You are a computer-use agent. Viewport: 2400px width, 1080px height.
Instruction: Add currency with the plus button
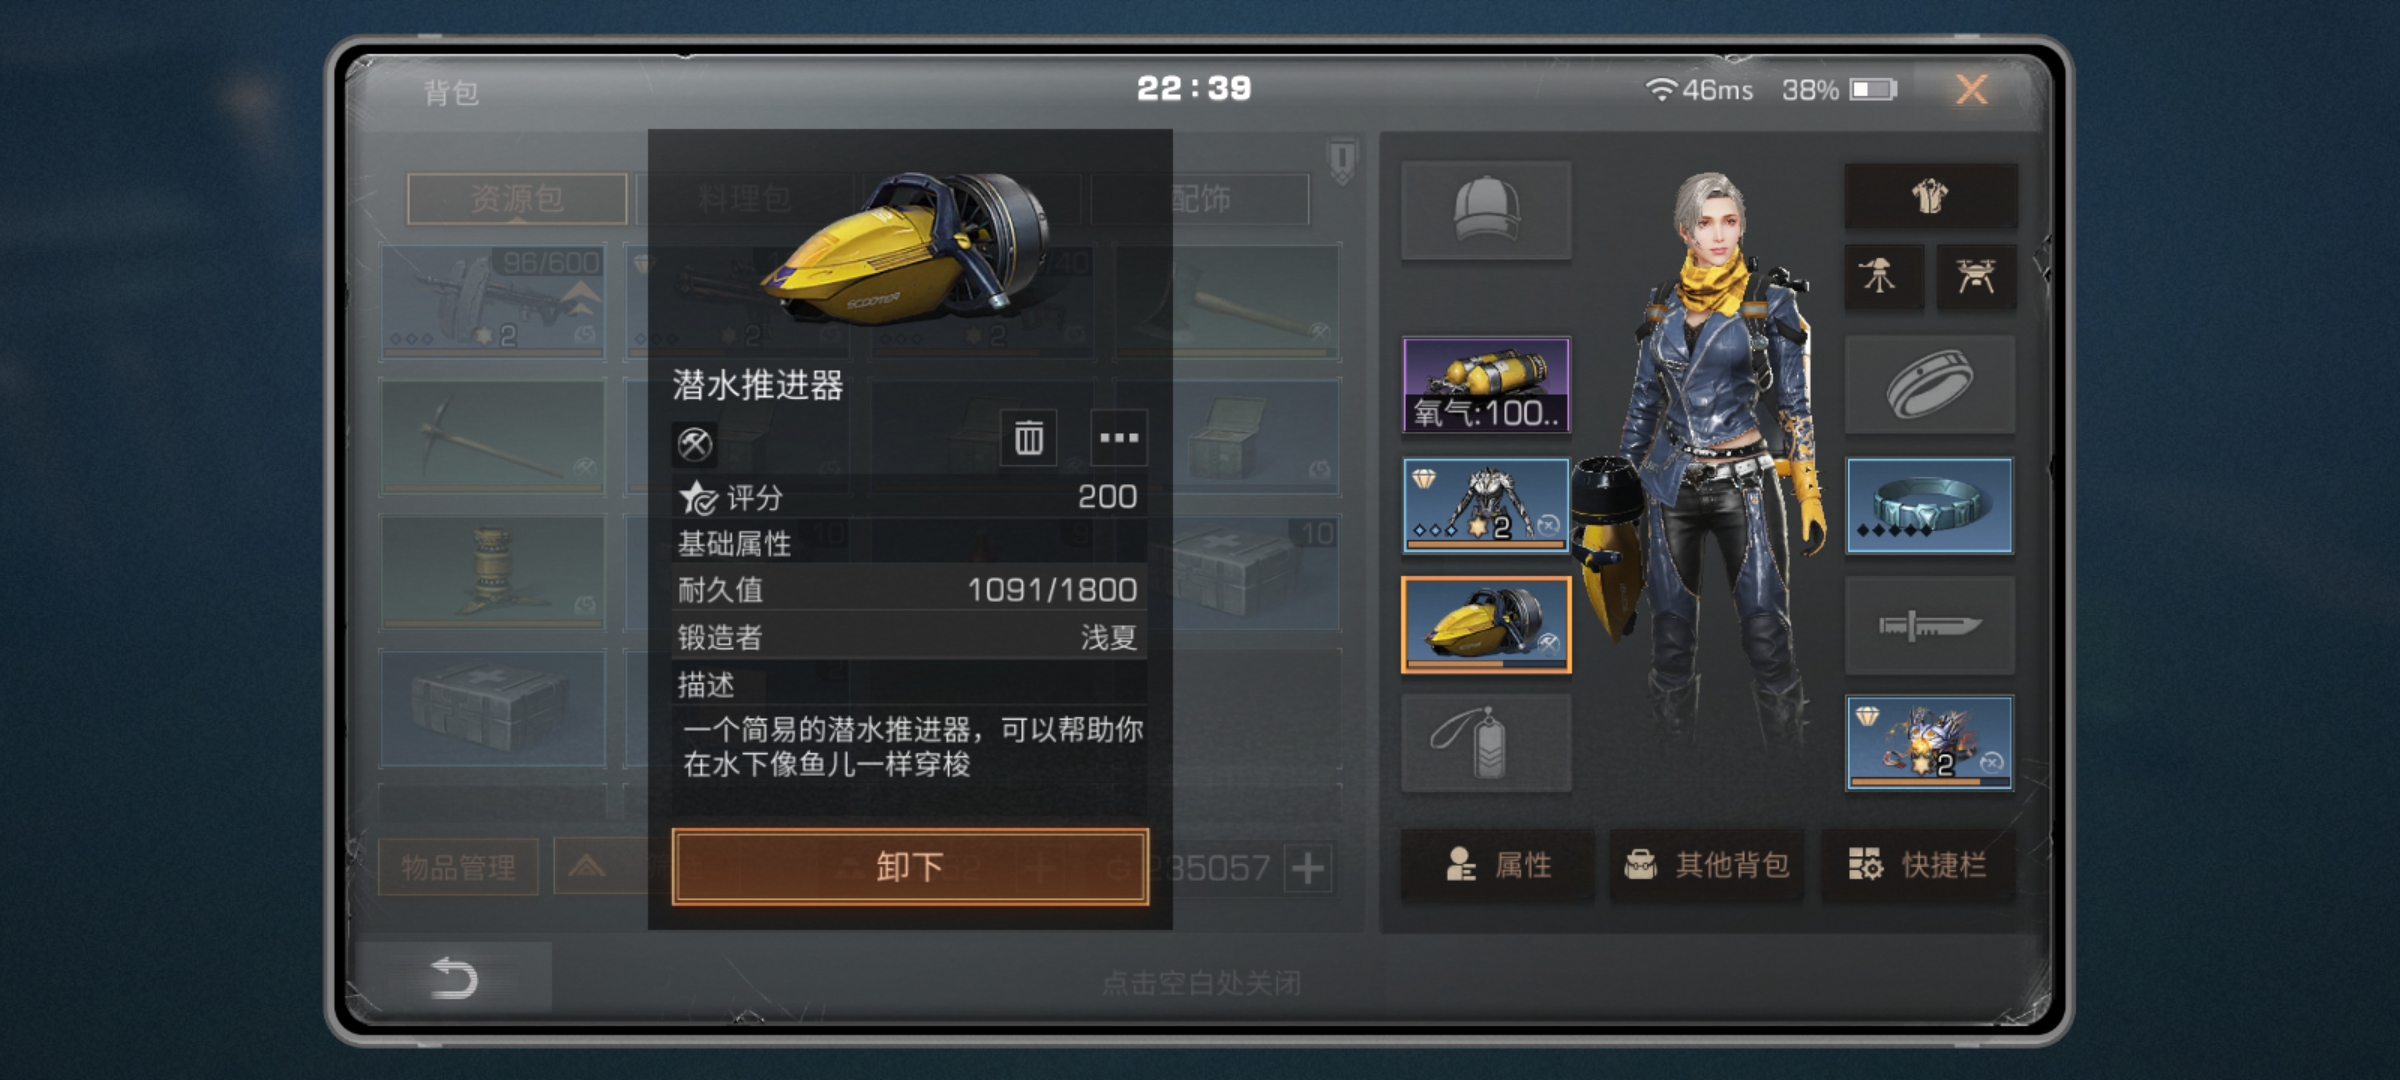pyautogui.click(x=1308, y=868)
